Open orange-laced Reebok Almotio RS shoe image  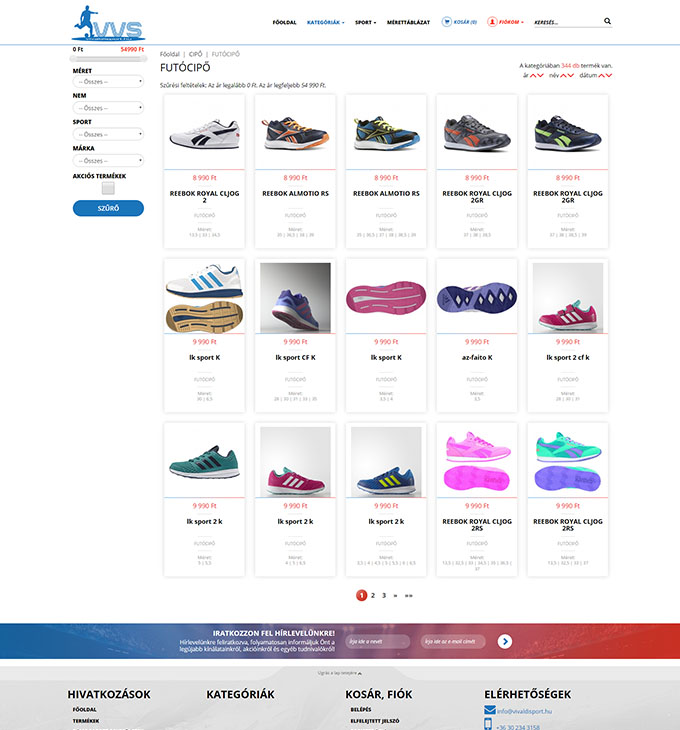[295, 133]
